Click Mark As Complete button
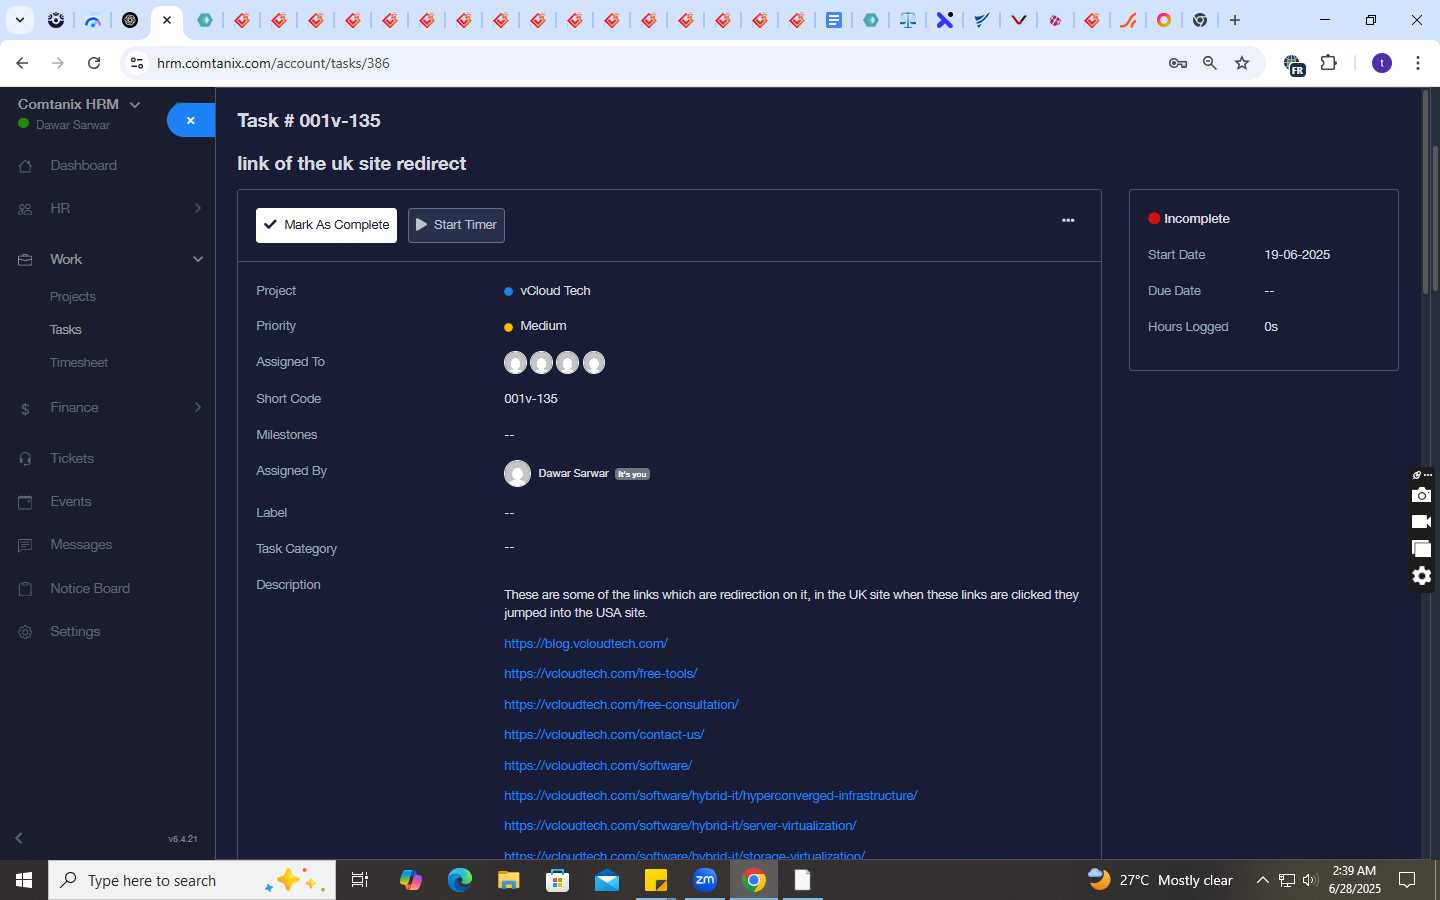 click(326, 225)
